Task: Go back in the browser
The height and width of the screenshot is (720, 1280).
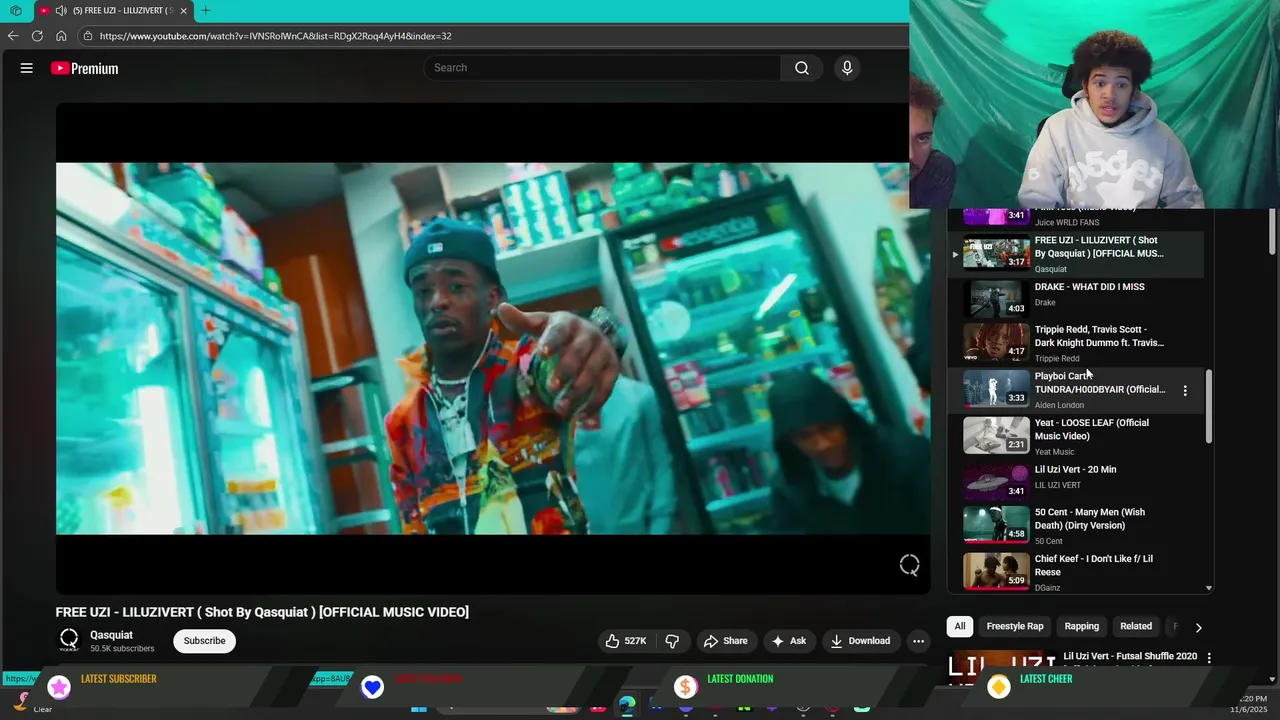Action: click(13, 36)
